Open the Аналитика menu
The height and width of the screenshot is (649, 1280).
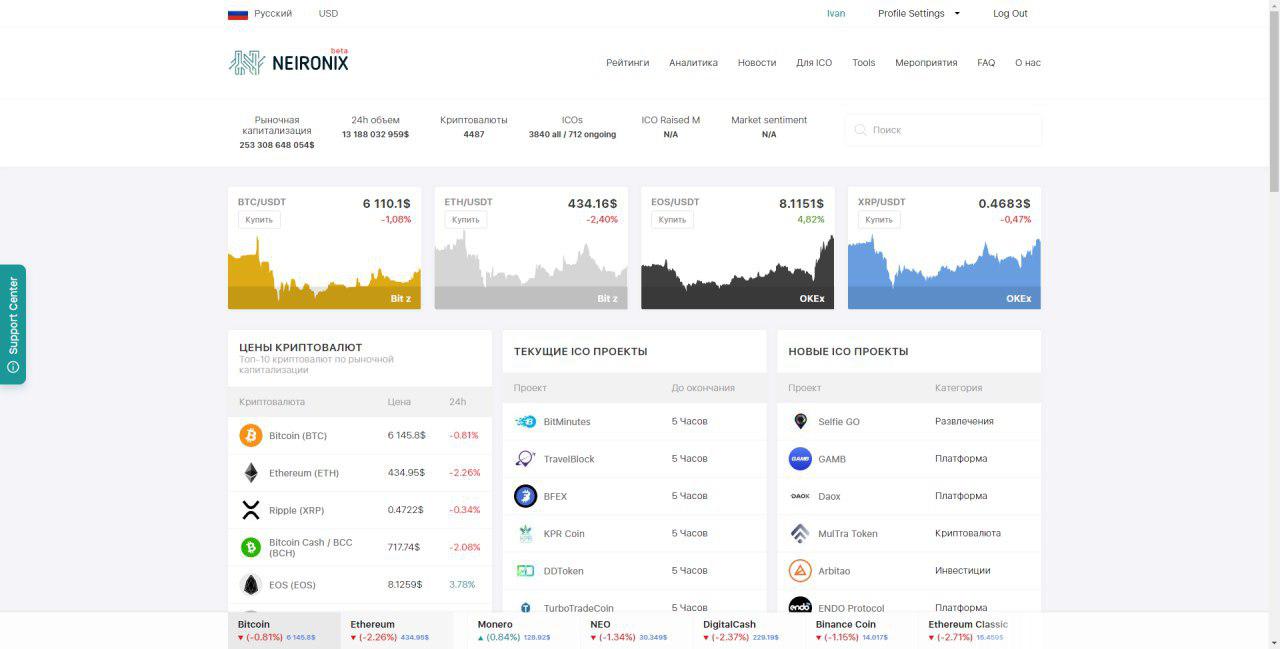[x=693, y=63]
